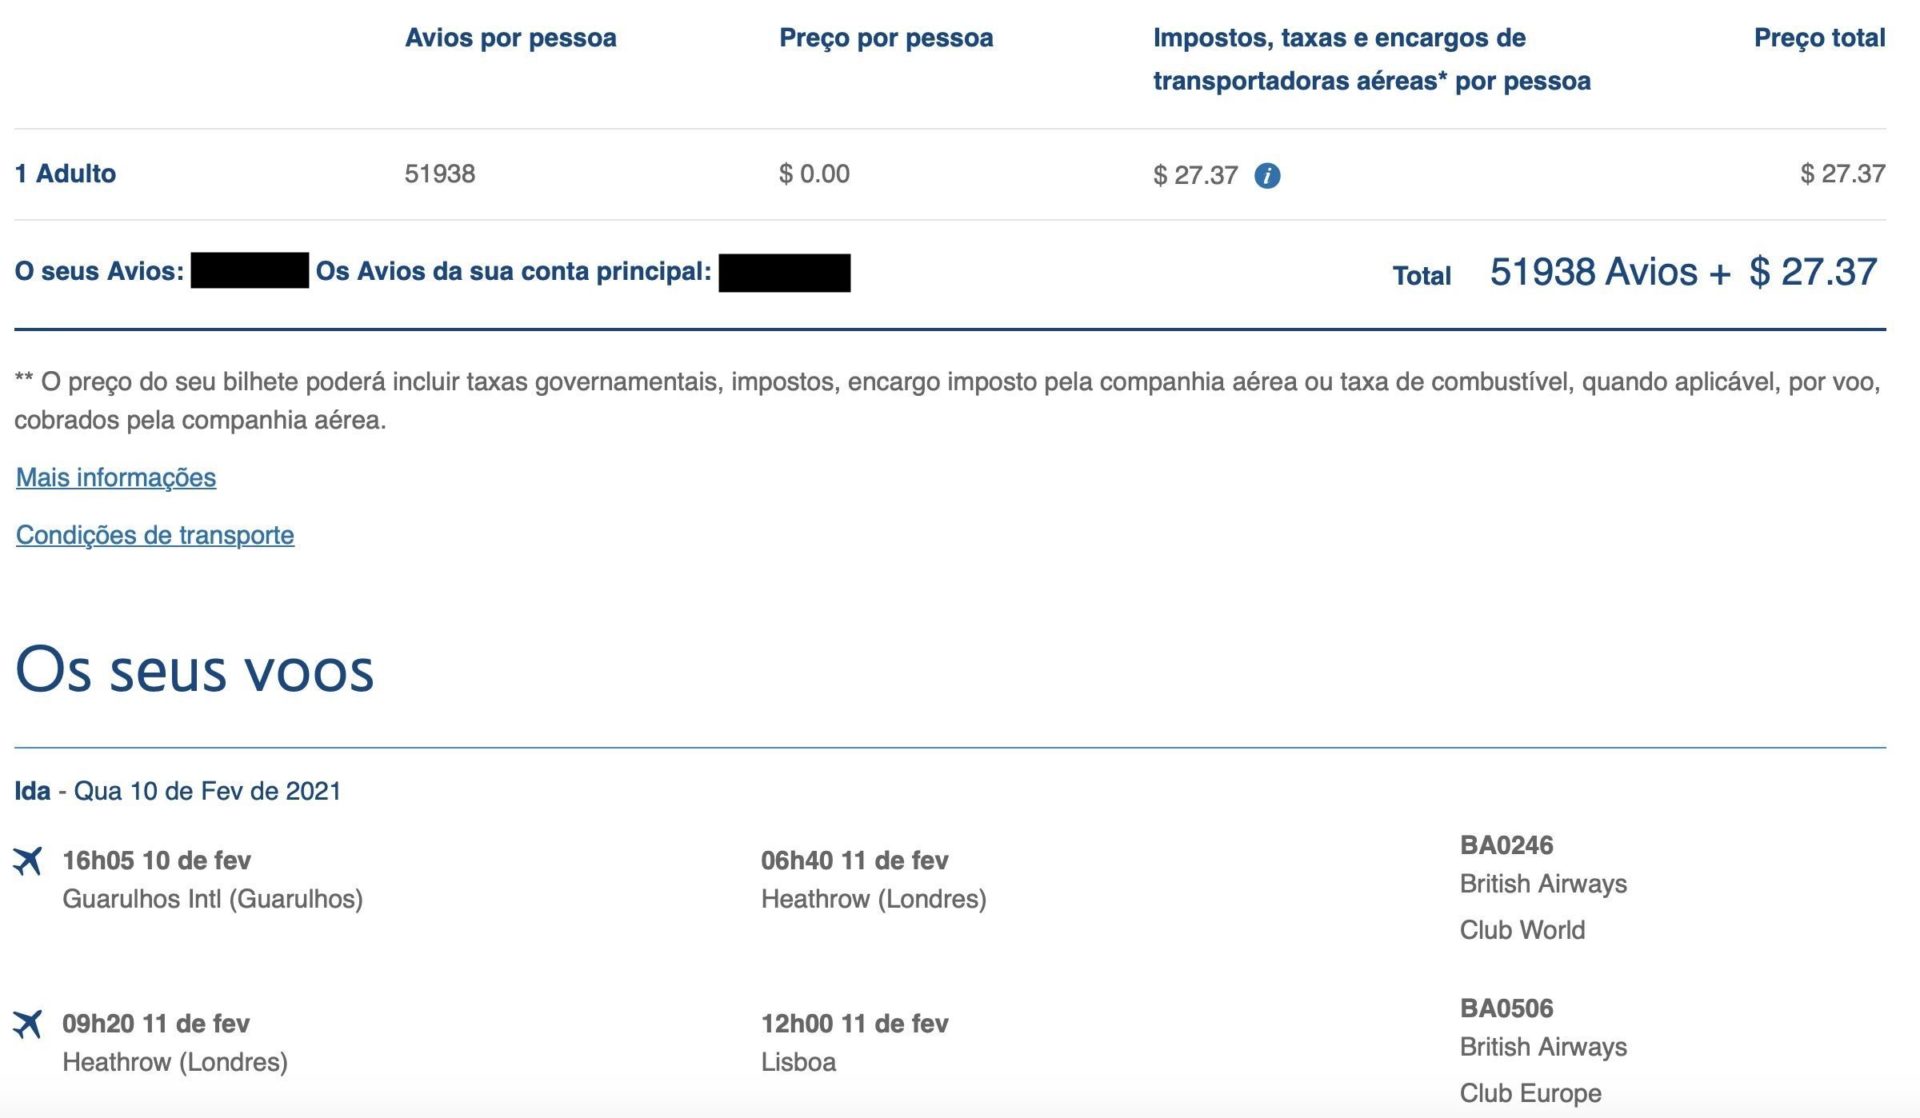Open the Condições de transporte link
The height and width of the screenshot is (1118, 1920).
coord(155,535)
